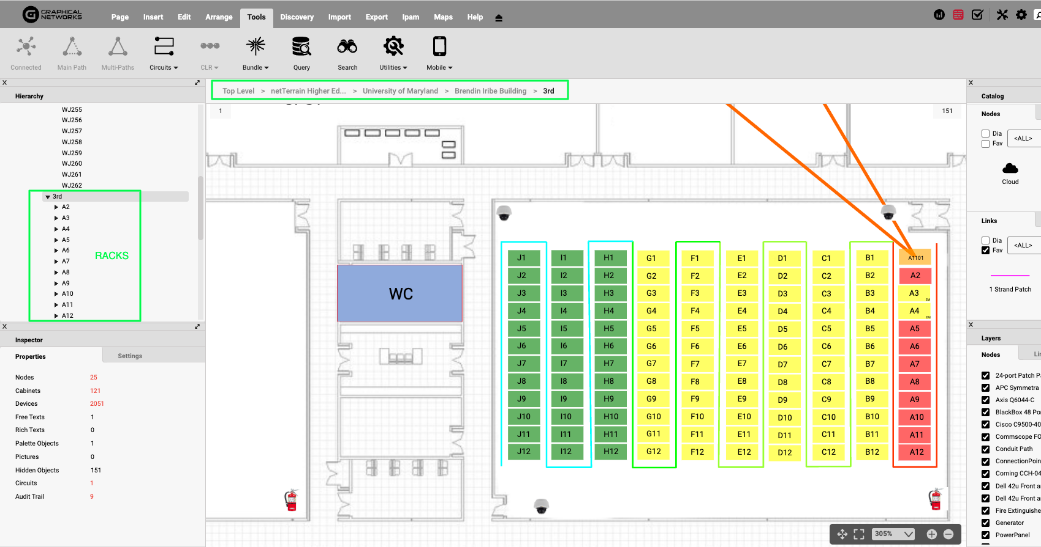
Task: Enable the Dia checkbox under Nodes
Action: (986, 133)
